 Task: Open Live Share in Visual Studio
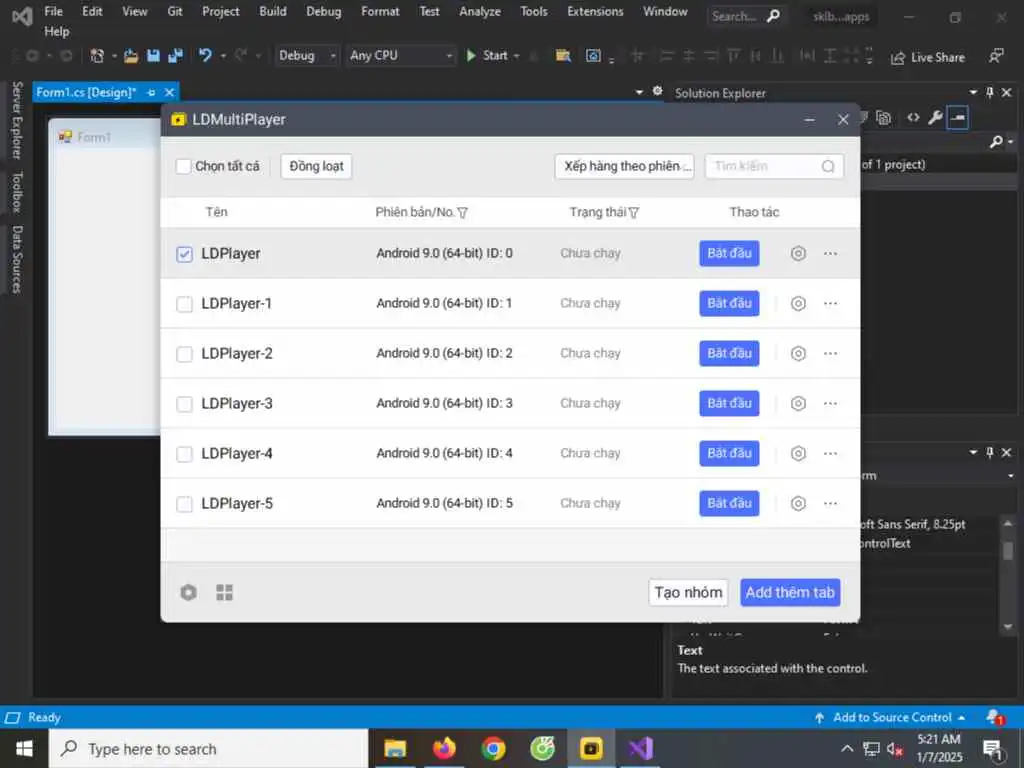click(928, 57)
